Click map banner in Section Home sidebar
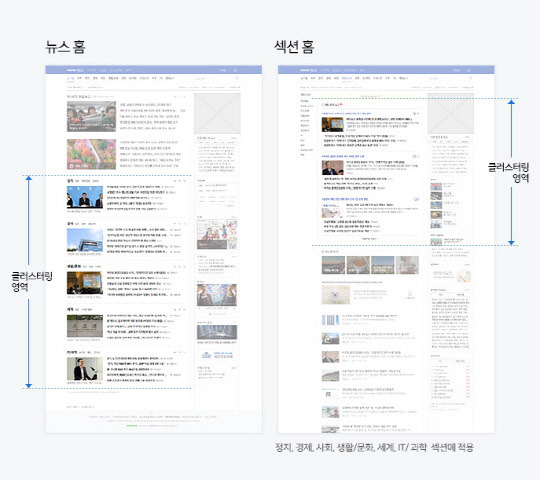540x480 pixels. point(450,275)
